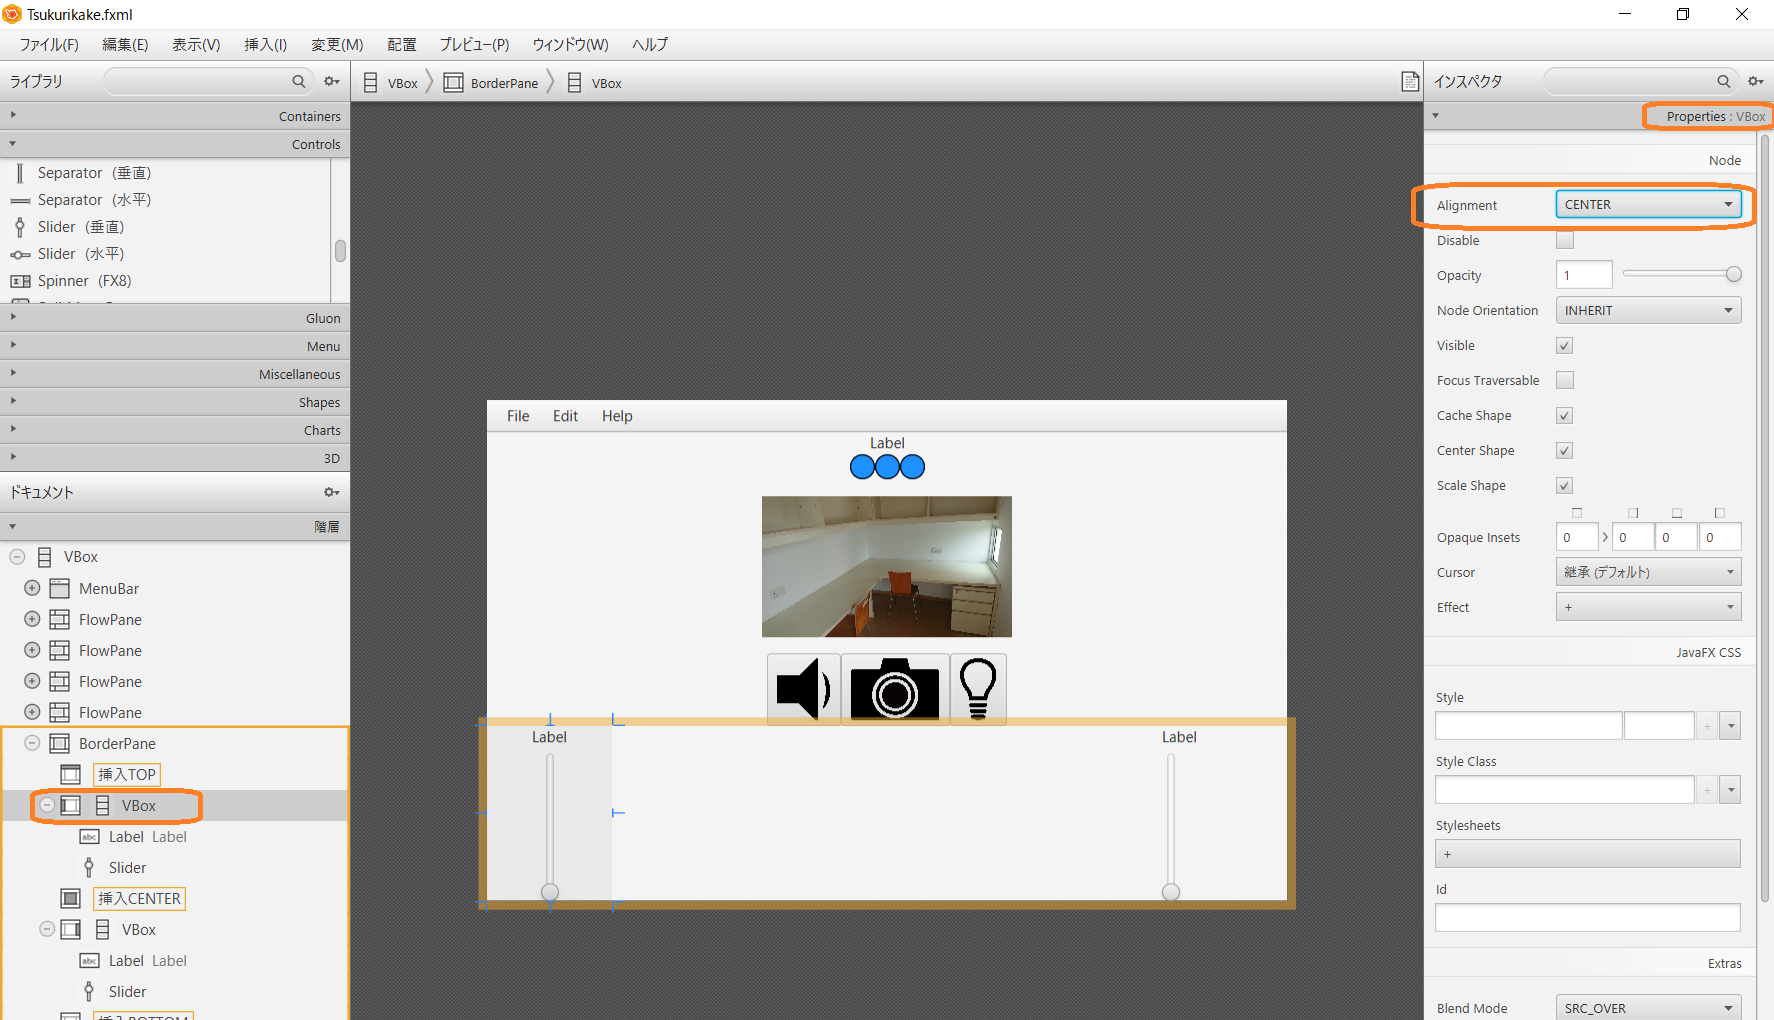Click BorderPane in the breadcrumb path
This screenshot has height=1020, width=1774.
pyautogui.click(x=504, y=83)
